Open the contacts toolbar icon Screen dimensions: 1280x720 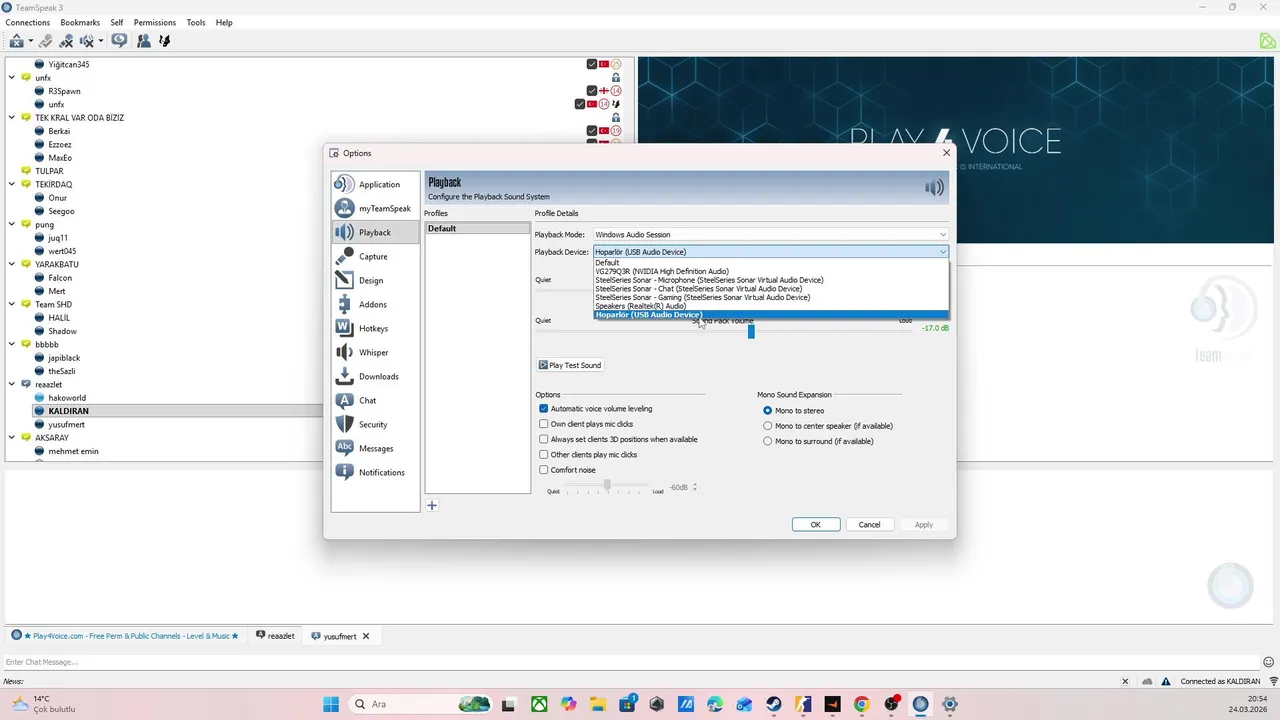click(x=144, y=41)
